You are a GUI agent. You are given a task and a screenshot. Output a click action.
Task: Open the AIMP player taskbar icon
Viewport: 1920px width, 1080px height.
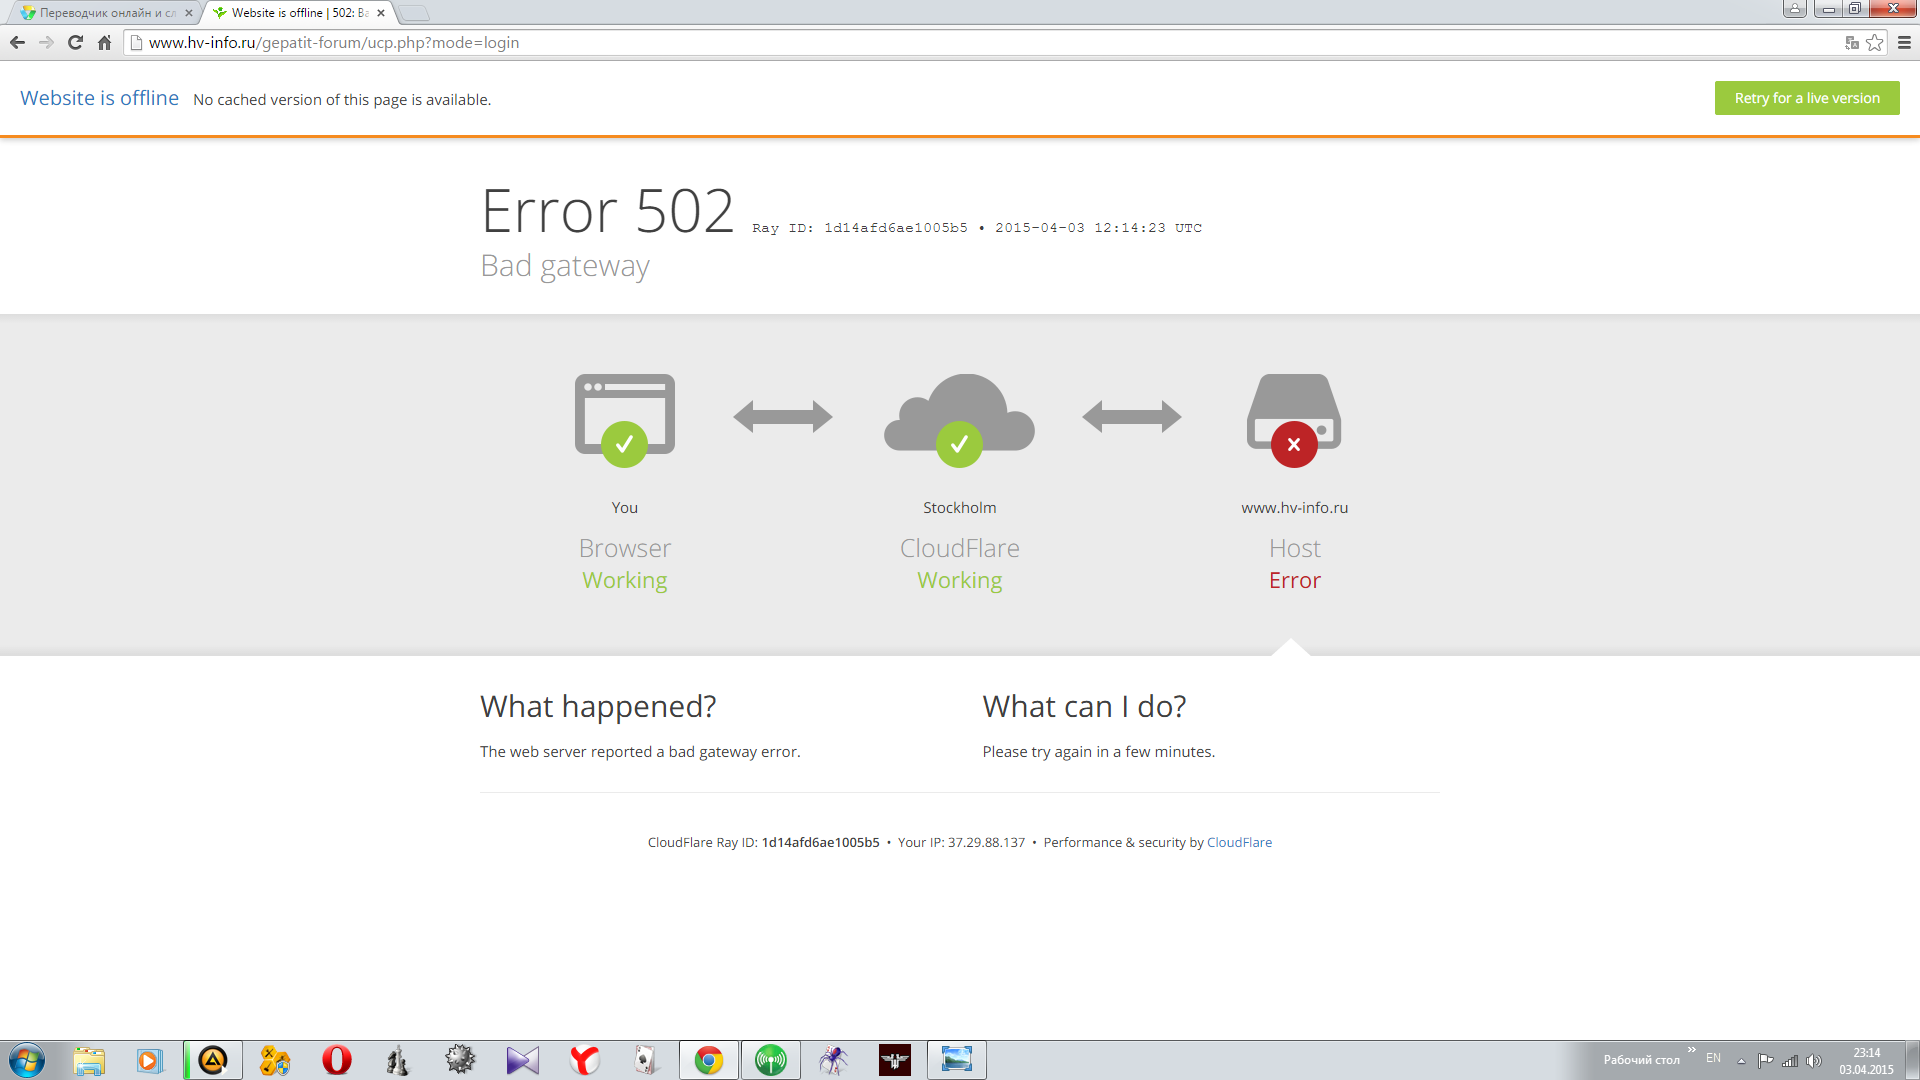coord(213,1060)
